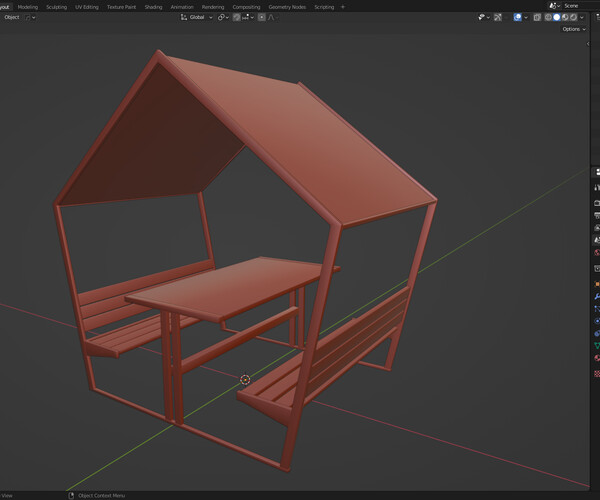Open the viewport shading dropdown arrow

point(582,17)
